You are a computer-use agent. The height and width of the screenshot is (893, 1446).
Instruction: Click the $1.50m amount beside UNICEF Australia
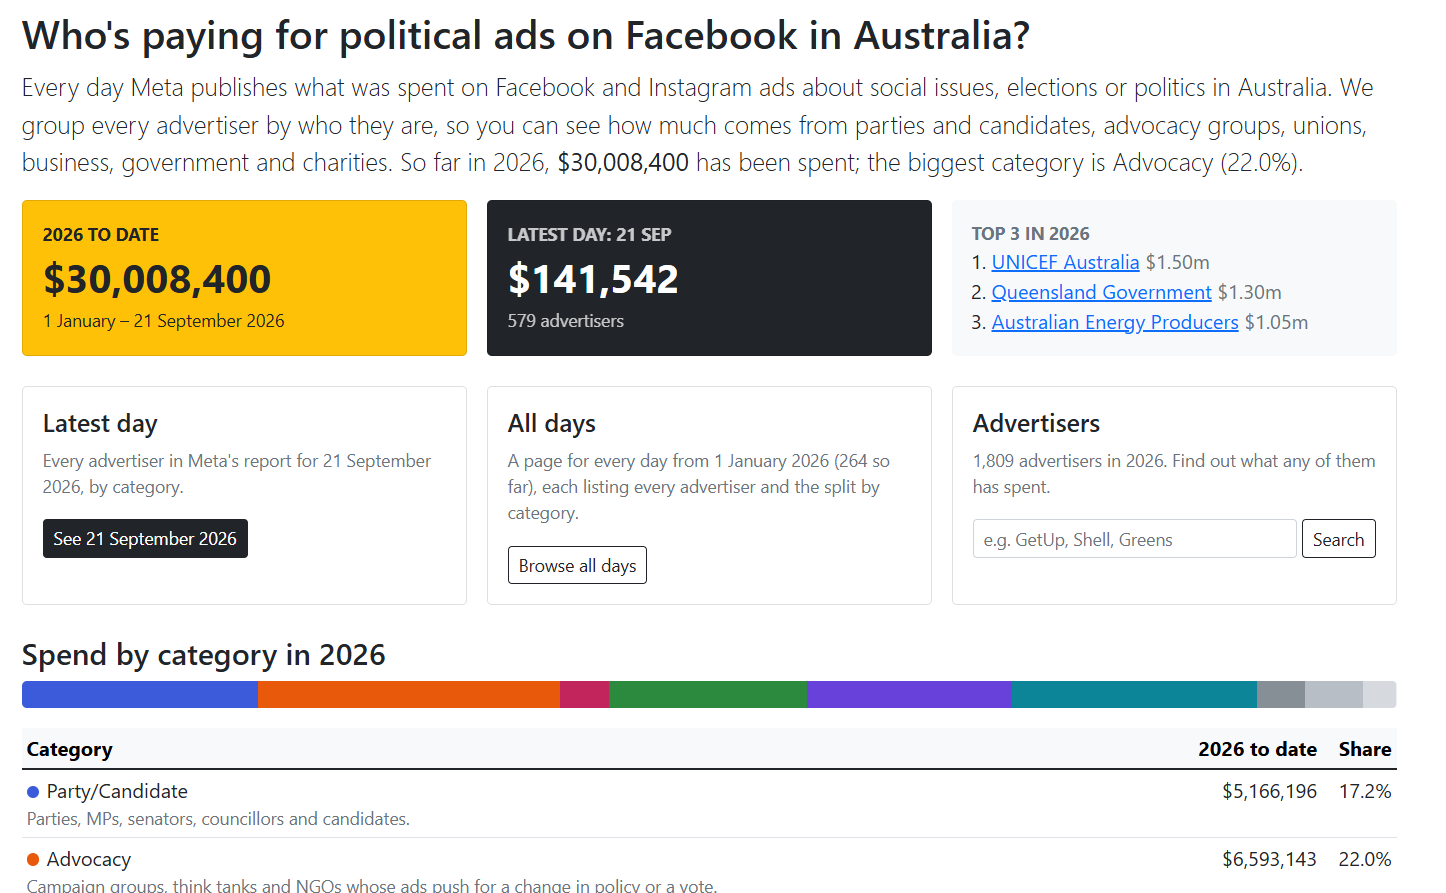pos(1178,262)
